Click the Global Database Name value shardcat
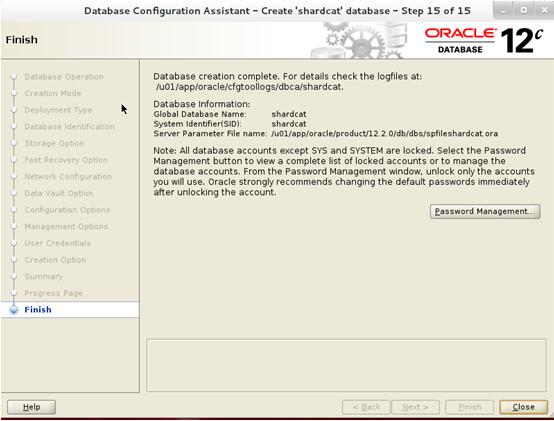The height and width of the screenshot is (421, 554). tap(289, 114)
